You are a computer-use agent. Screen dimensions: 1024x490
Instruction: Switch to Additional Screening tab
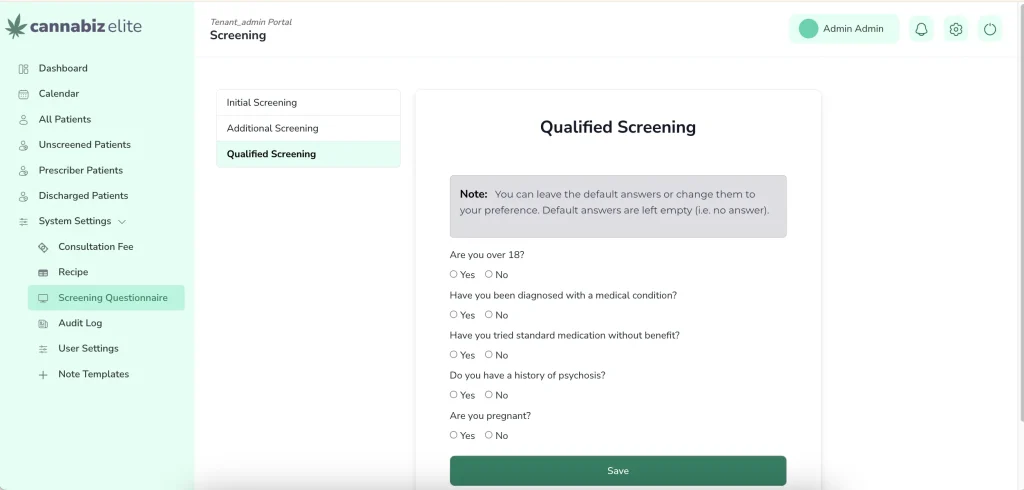coord(308,128)
